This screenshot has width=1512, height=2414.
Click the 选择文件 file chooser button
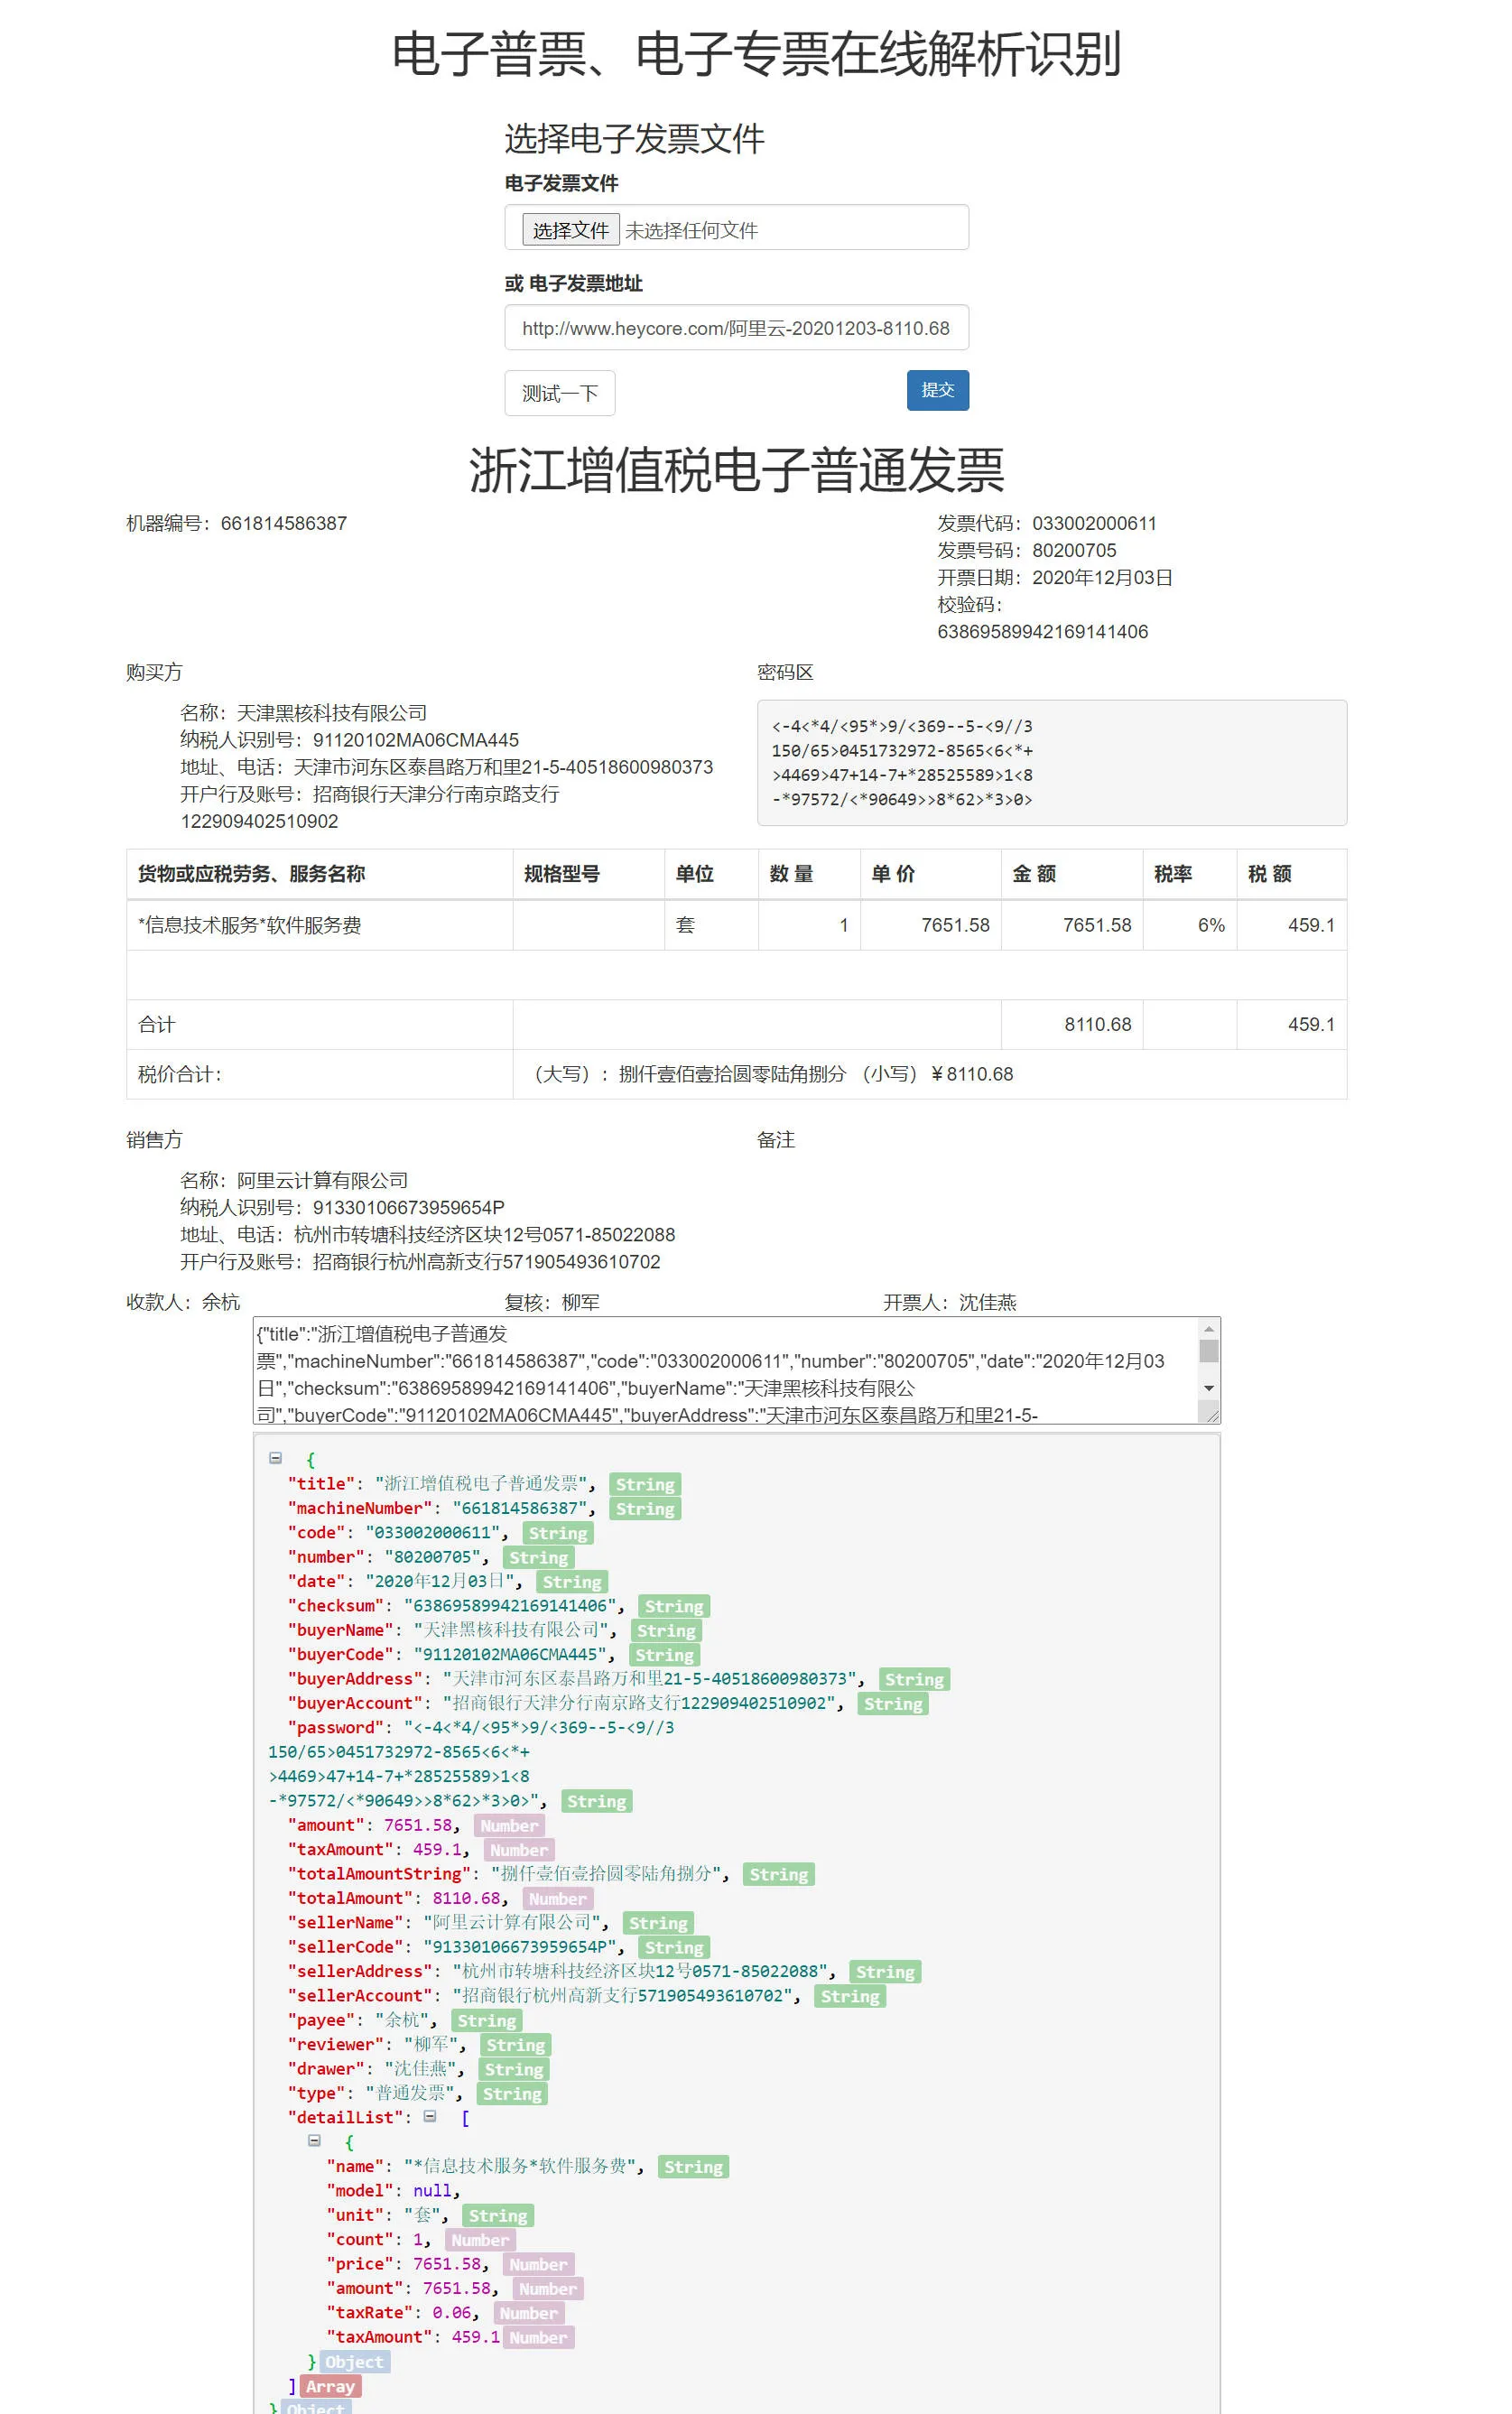(x=571, y=230)
